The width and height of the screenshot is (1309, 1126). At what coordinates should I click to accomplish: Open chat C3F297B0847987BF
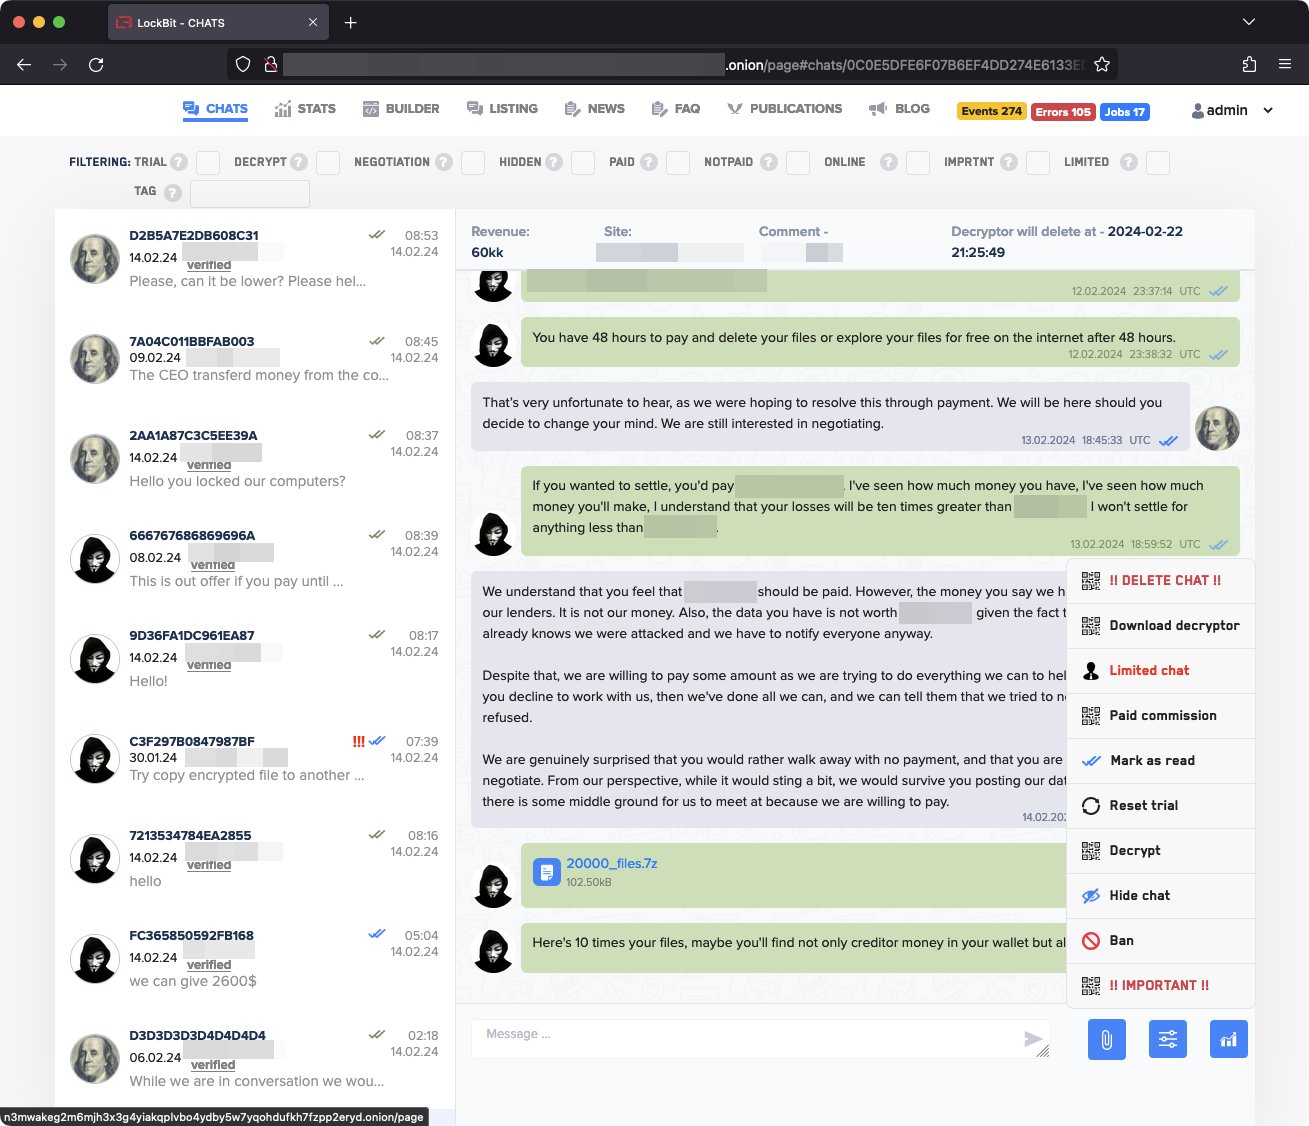[255, 758]
